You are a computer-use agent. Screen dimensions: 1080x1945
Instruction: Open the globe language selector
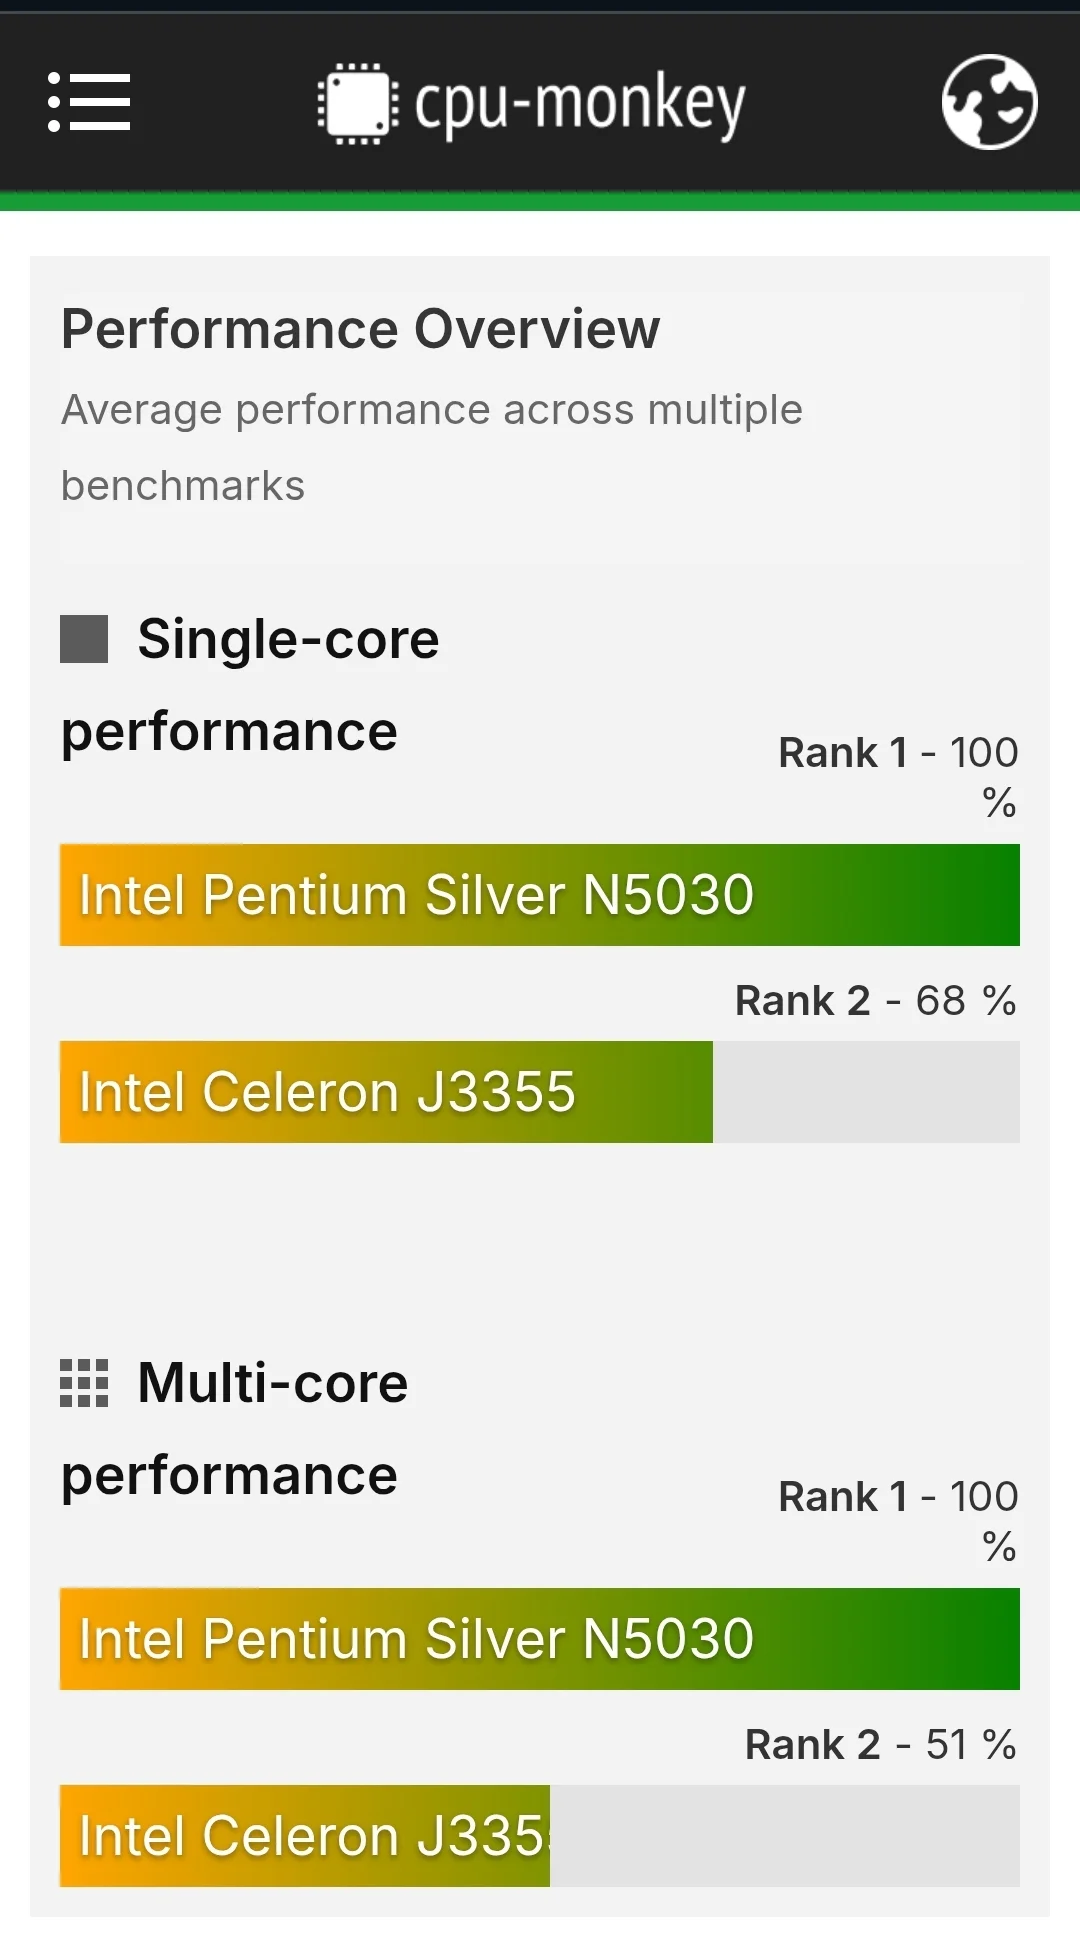[x=989, y=102]
